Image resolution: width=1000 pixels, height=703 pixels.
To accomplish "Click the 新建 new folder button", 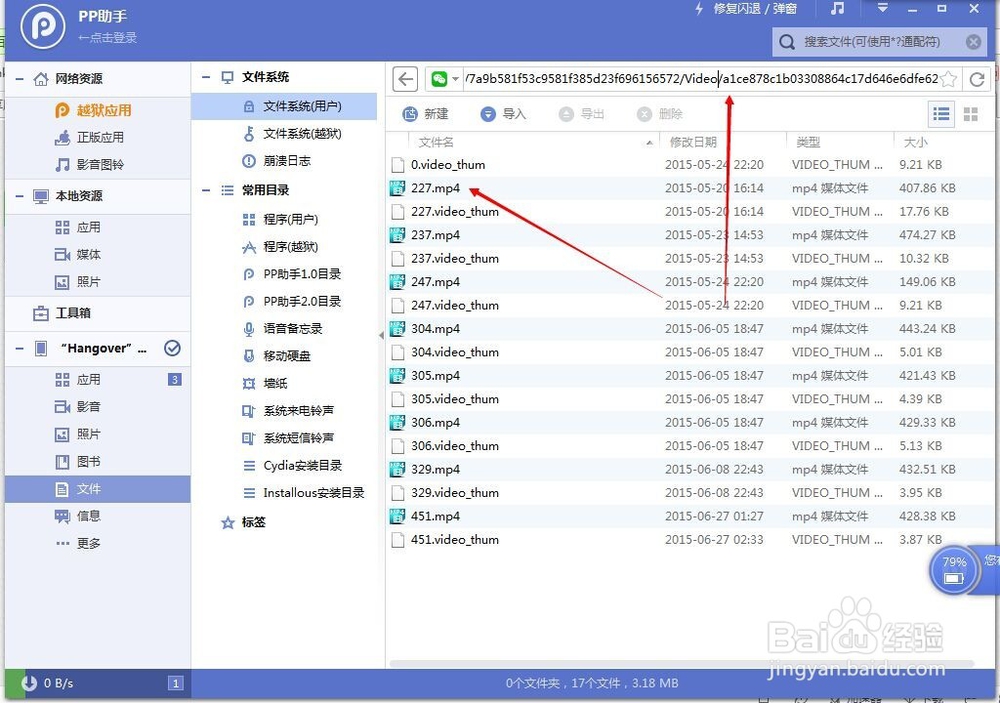I will pyautogui.click(x=434, y=114).
